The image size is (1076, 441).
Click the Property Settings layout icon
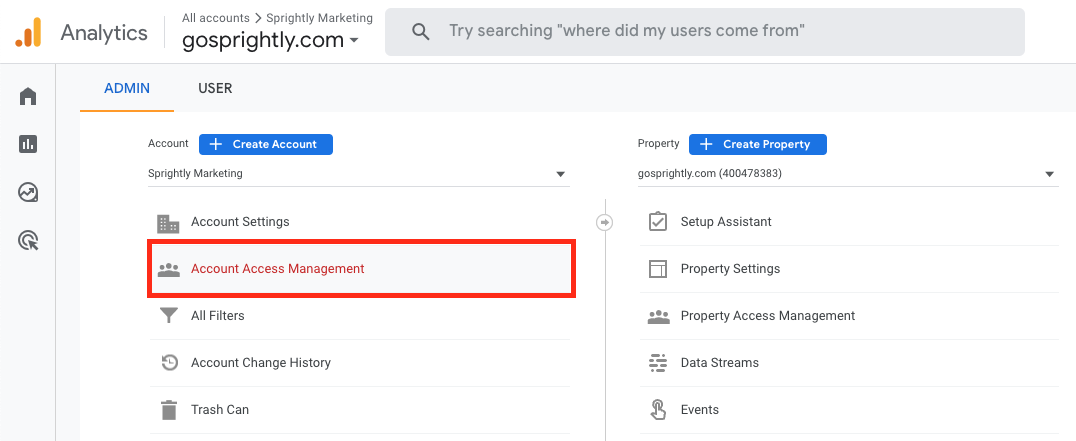click(657, 269)
